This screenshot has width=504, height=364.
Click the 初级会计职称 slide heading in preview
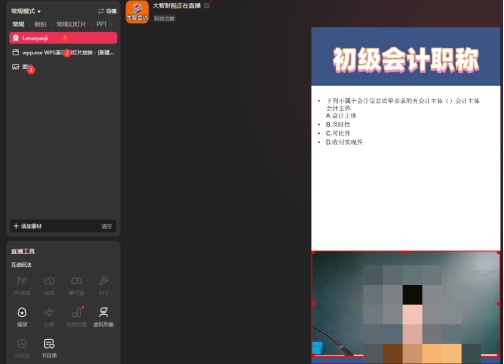coord(406,60)
